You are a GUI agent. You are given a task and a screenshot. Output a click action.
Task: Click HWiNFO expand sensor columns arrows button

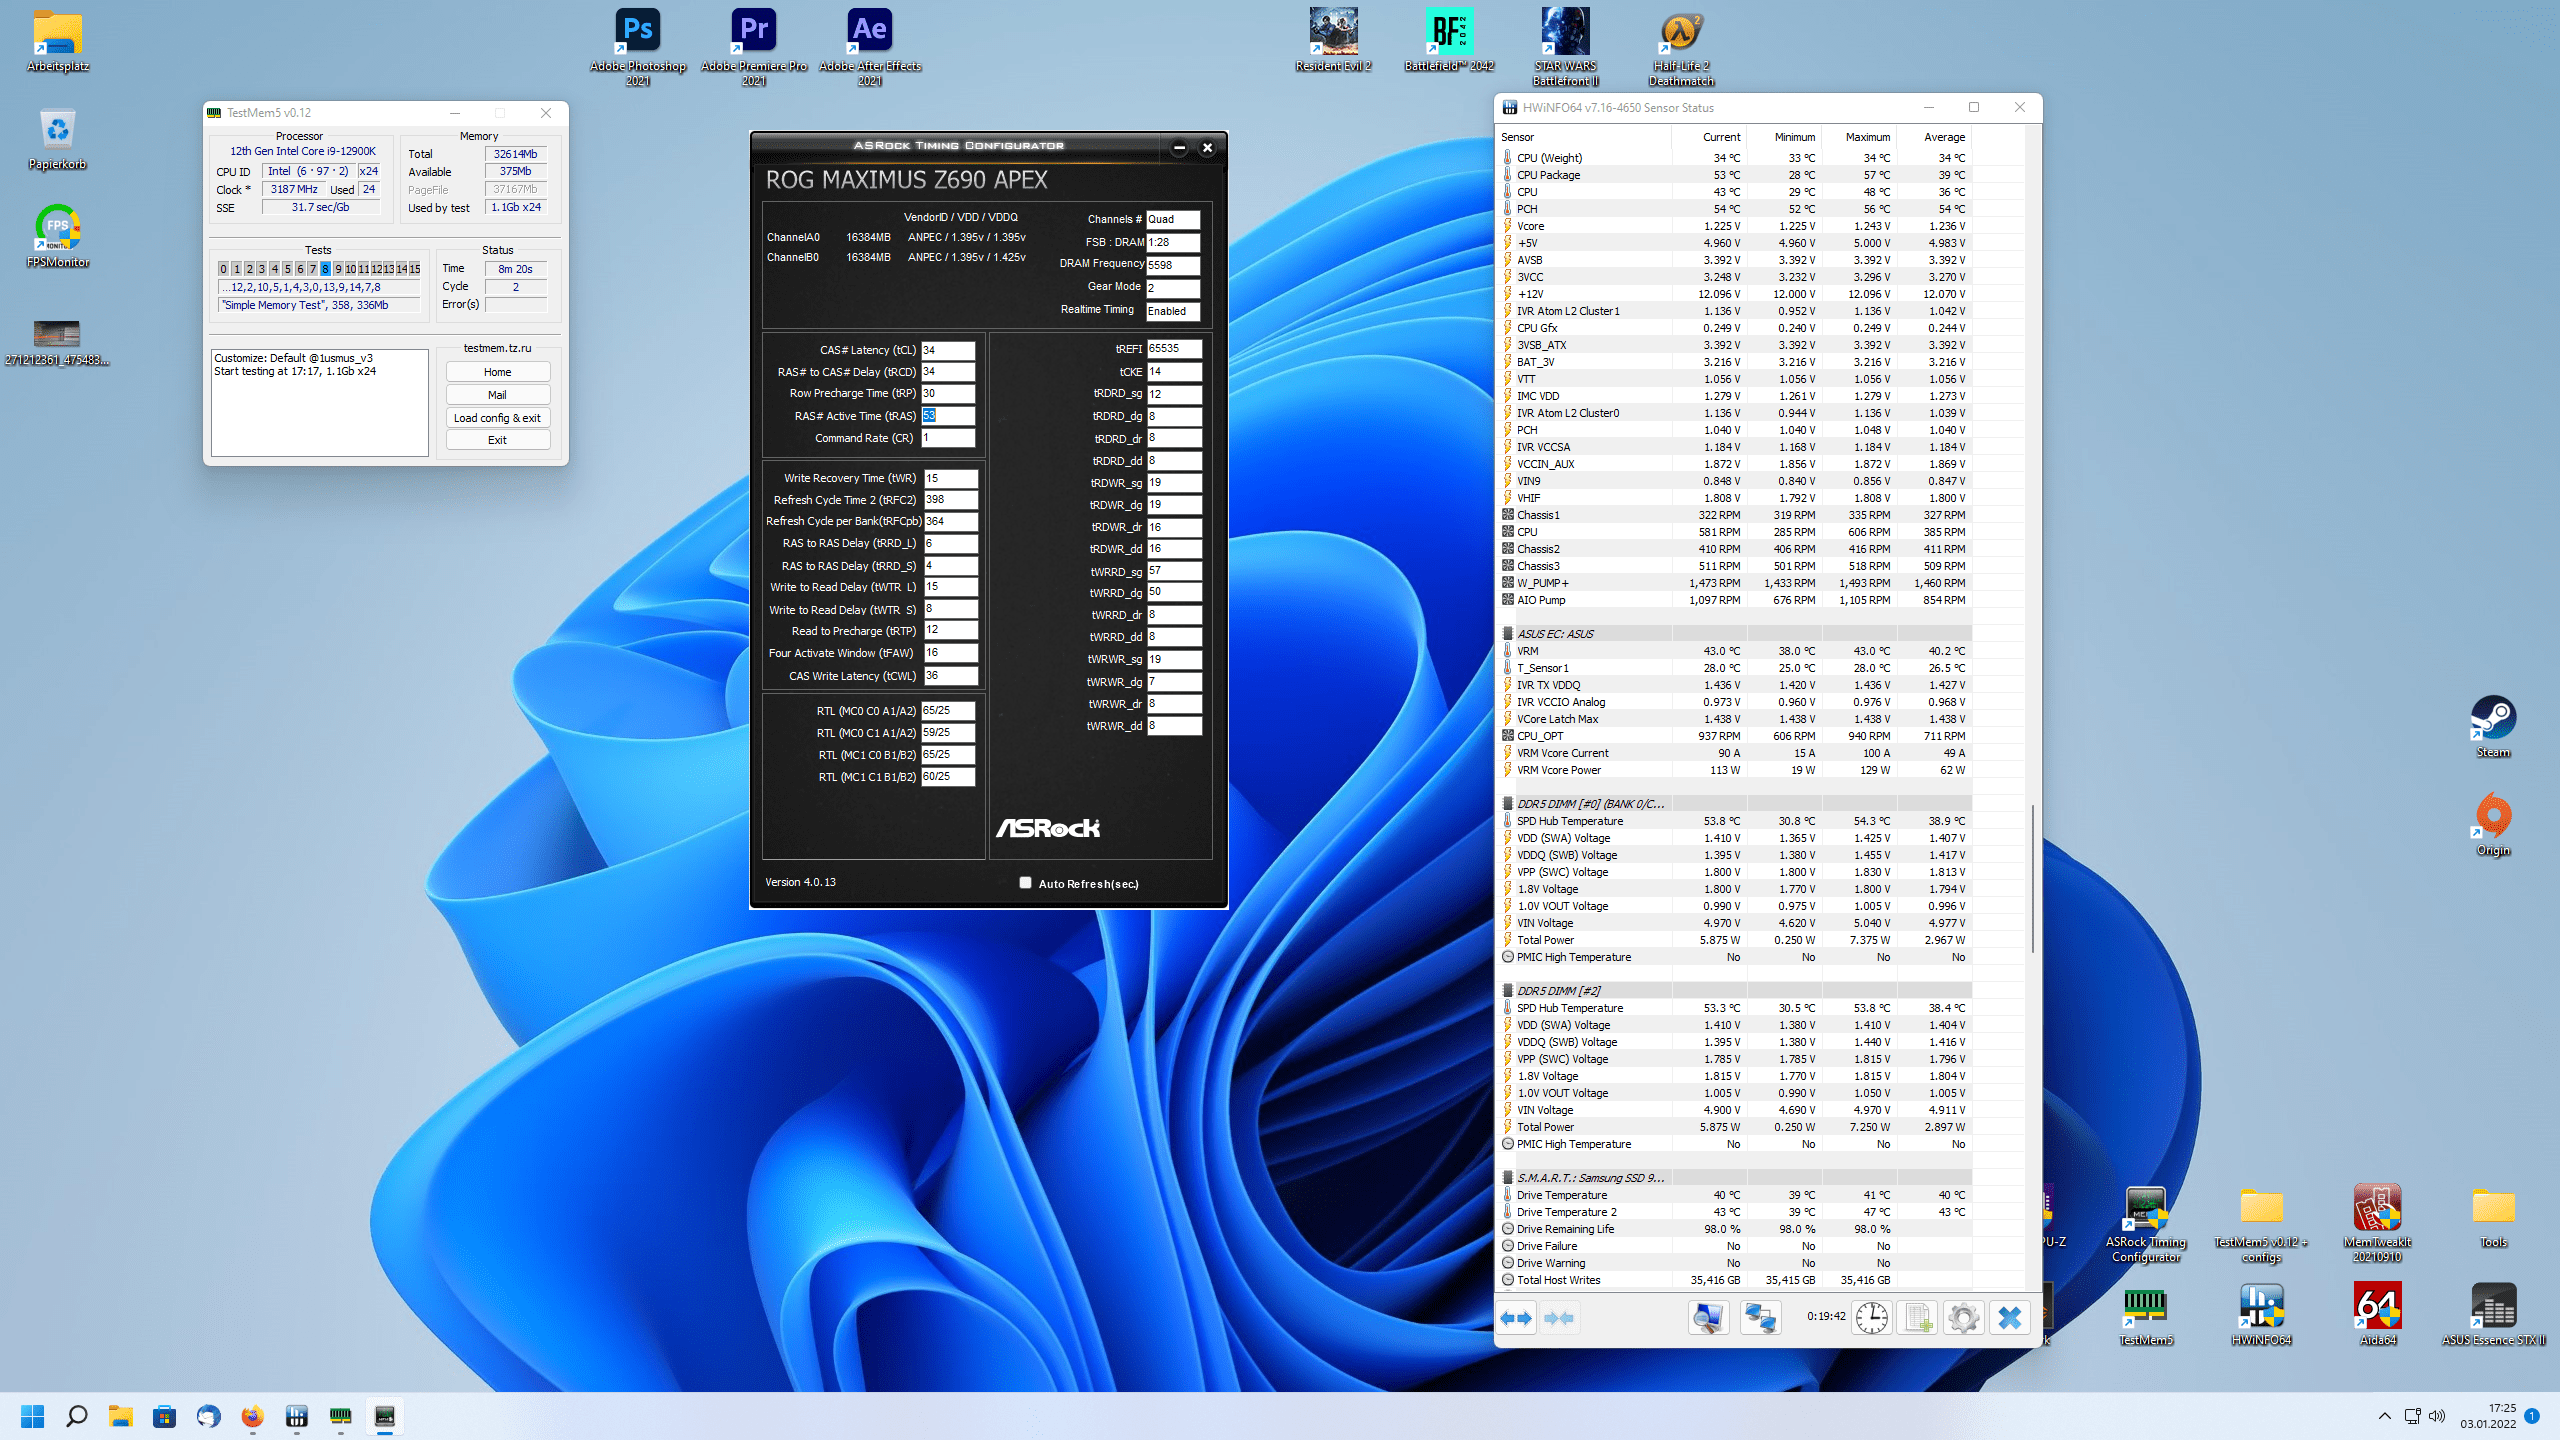[x=1516, y=1318]
